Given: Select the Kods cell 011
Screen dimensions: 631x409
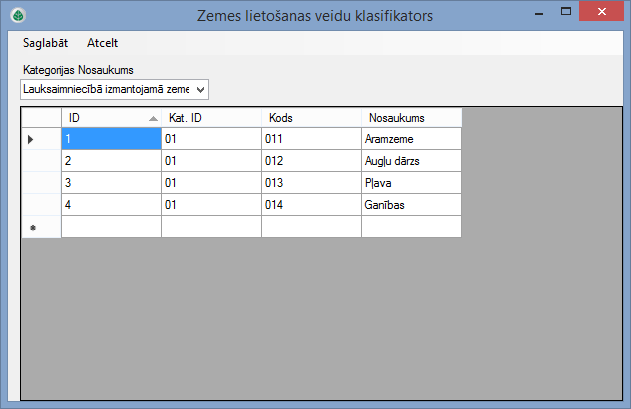Looking at the screenshot, I should [x=311, y=139].
